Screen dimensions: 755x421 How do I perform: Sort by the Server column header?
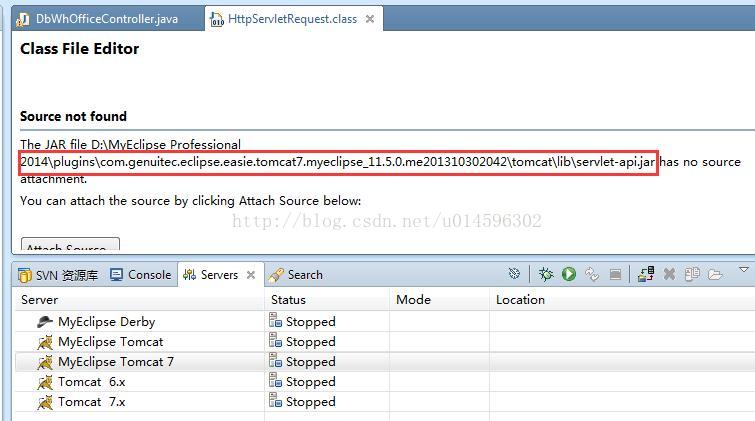(x=139, y=300)
